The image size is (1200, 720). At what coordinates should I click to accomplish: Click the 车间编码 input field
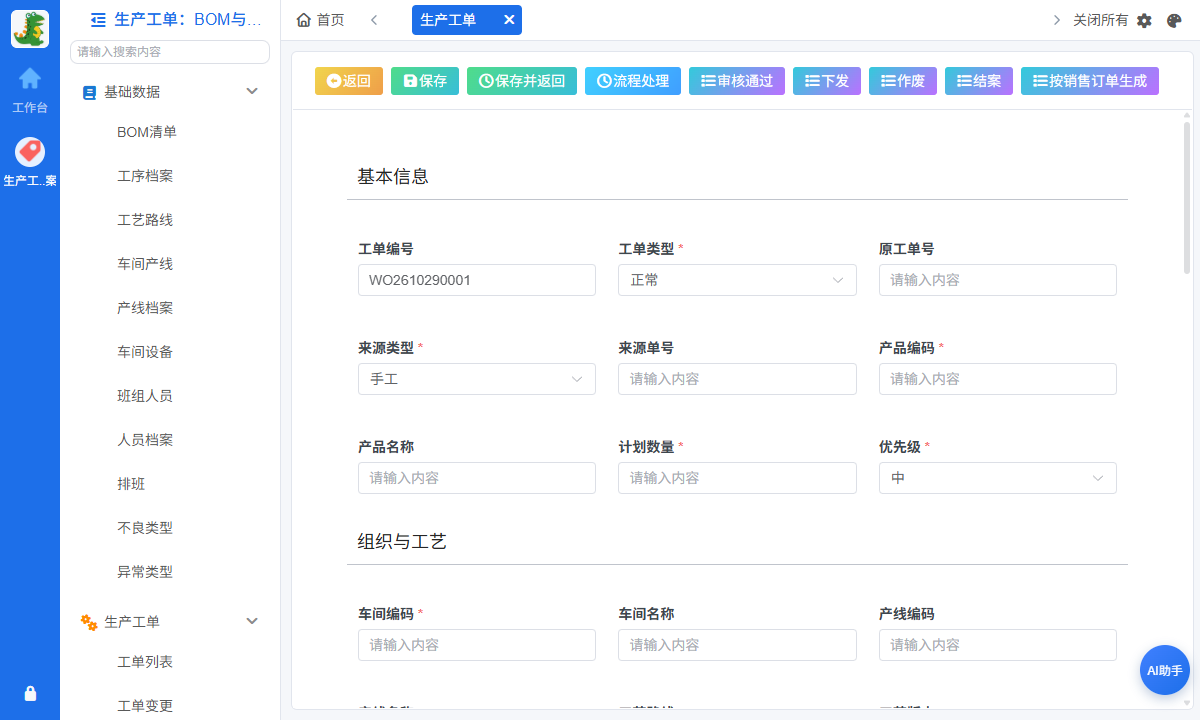click(477, 645)
